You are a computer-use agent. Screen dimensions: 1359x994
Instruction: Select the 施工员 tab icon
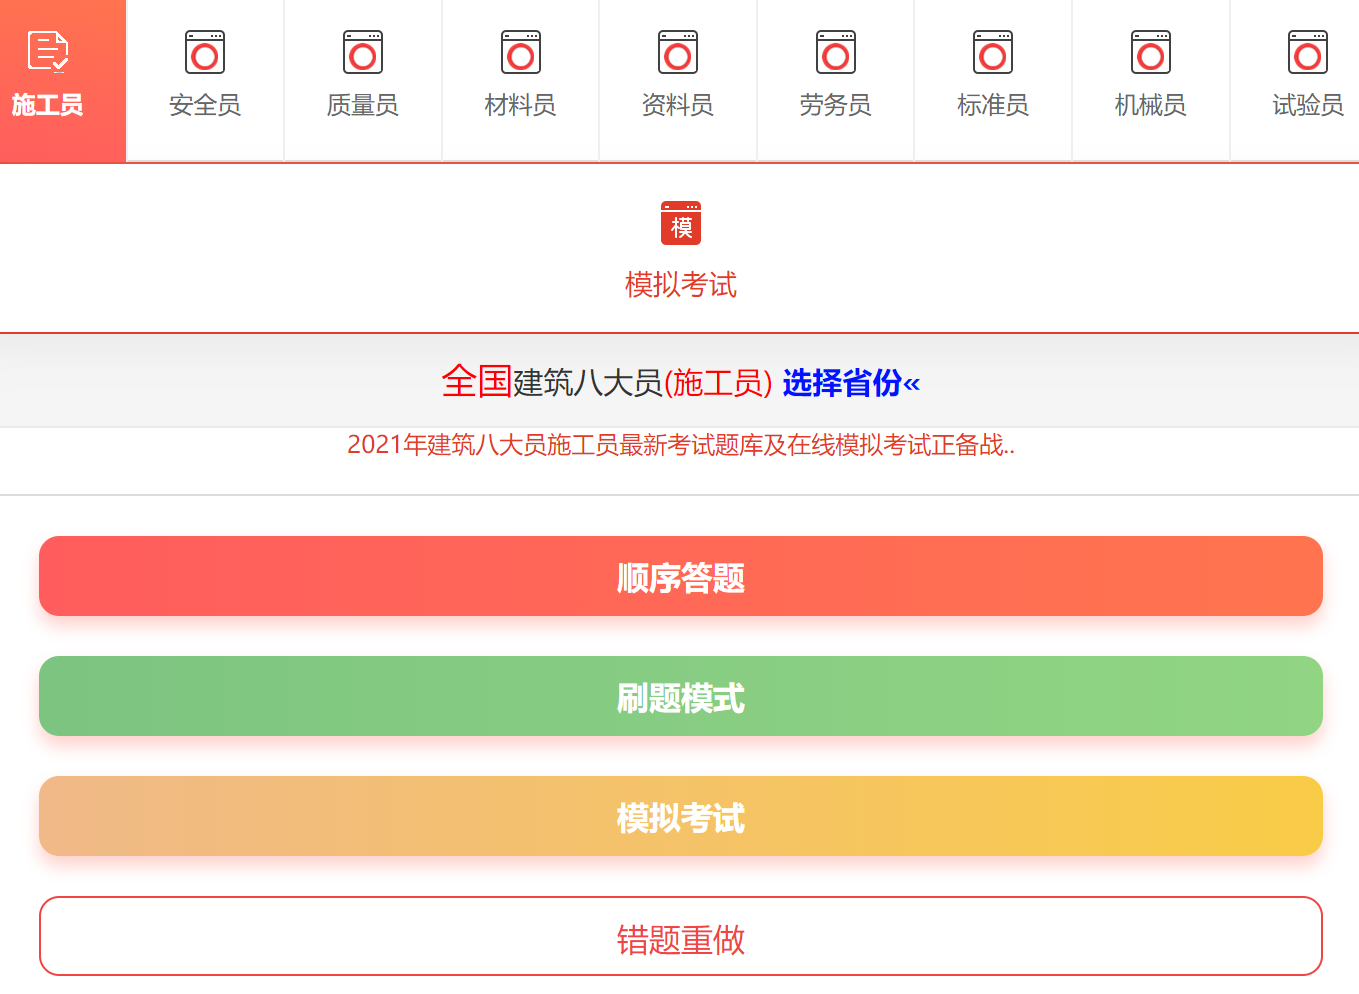tap(47, 51)
